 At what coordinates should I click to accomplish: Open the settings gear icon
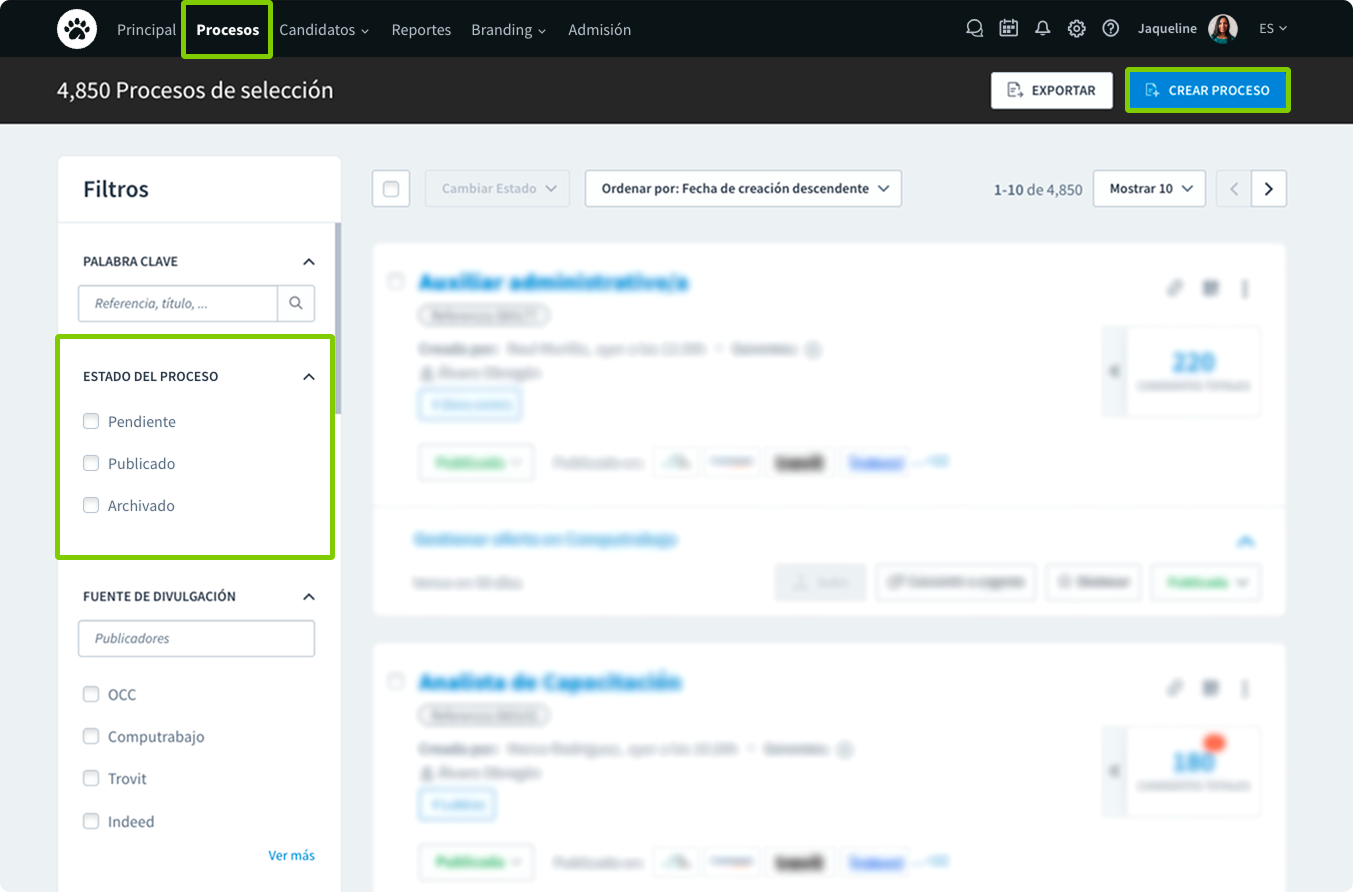click(1076, 29)
